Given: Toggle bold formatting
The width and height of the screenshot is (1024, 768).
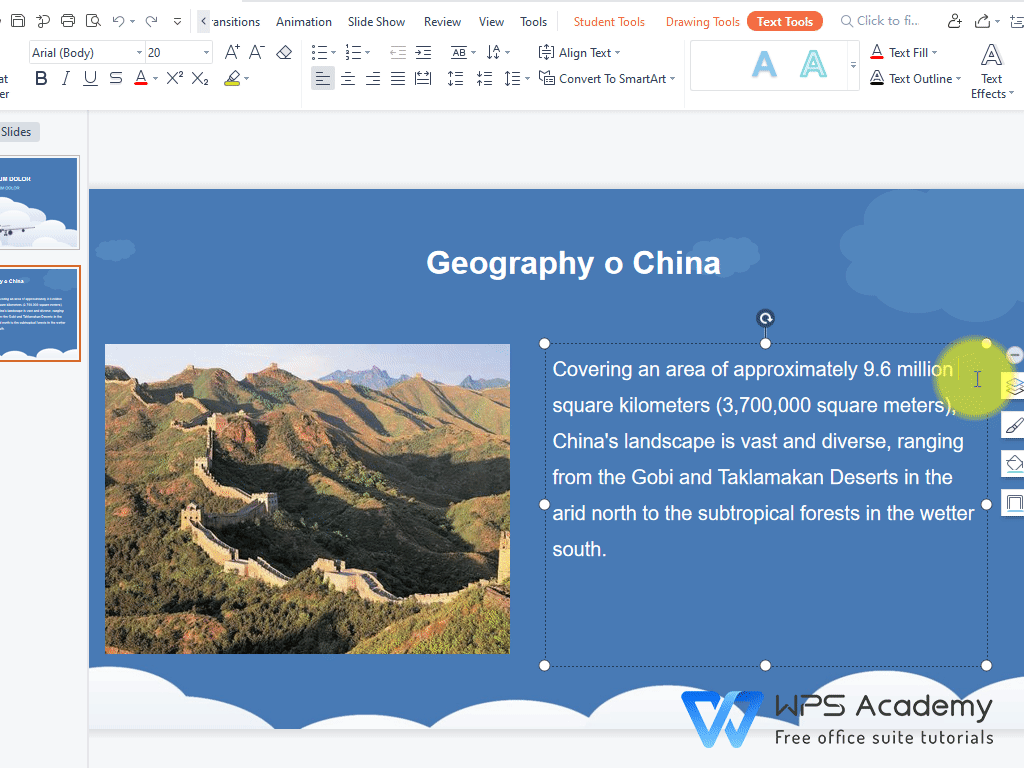Looking at the screenshot, I should (x=41, y=79).
